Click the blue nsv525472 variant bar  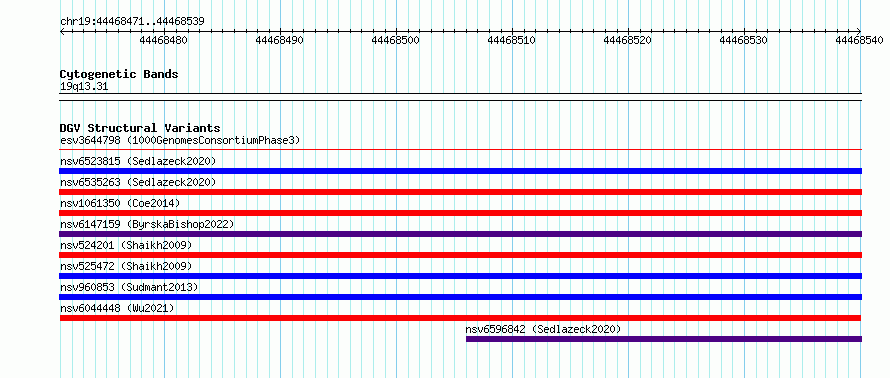[x=461, y=276]
